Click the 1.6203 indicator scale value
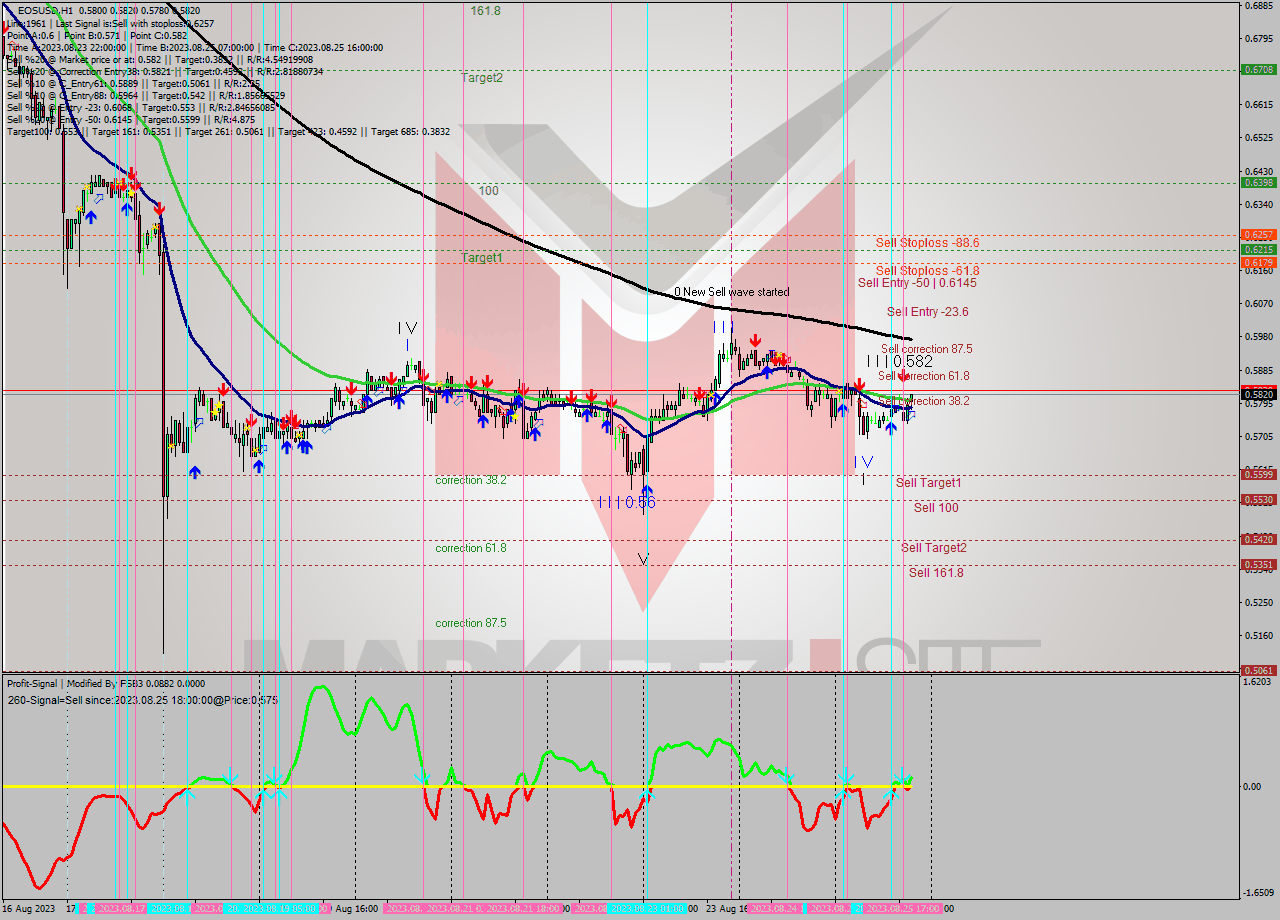This screenshot has width=1280, height=920. [x=1258, y=682]
